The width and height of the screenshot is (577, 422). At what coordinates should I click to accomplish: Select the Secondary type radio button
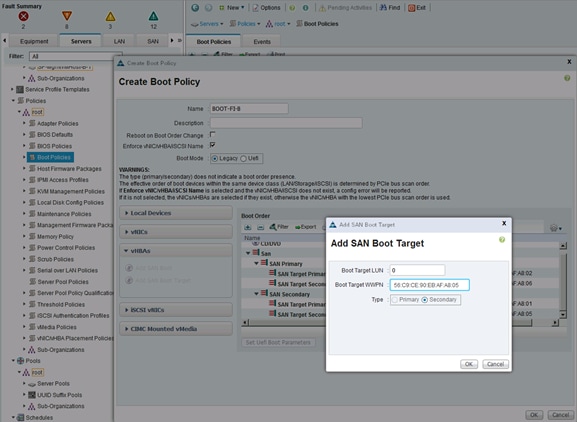(425, 300)
